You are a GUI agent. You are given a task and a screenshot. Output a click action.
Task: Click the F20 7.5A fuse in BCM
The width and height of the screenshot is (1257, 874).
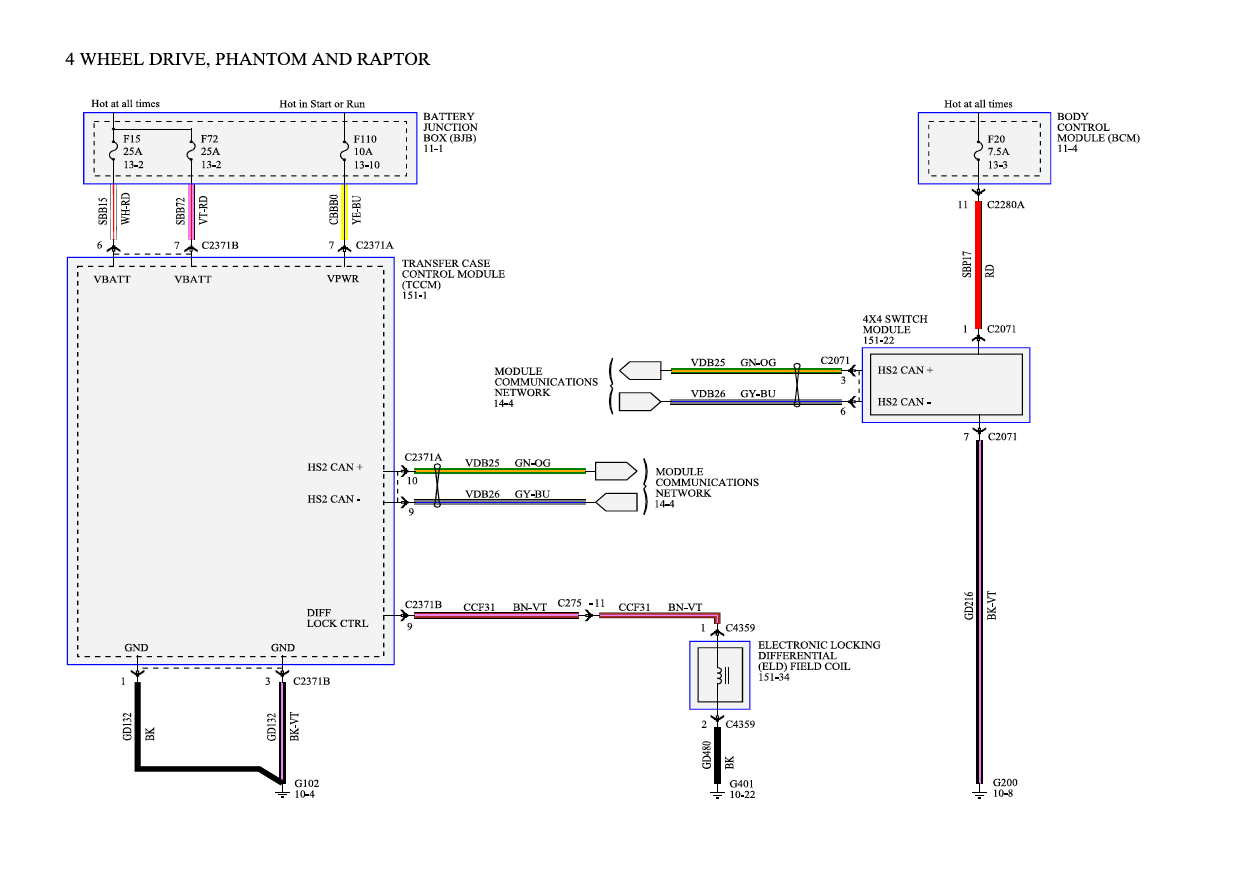tap(978, 151)
